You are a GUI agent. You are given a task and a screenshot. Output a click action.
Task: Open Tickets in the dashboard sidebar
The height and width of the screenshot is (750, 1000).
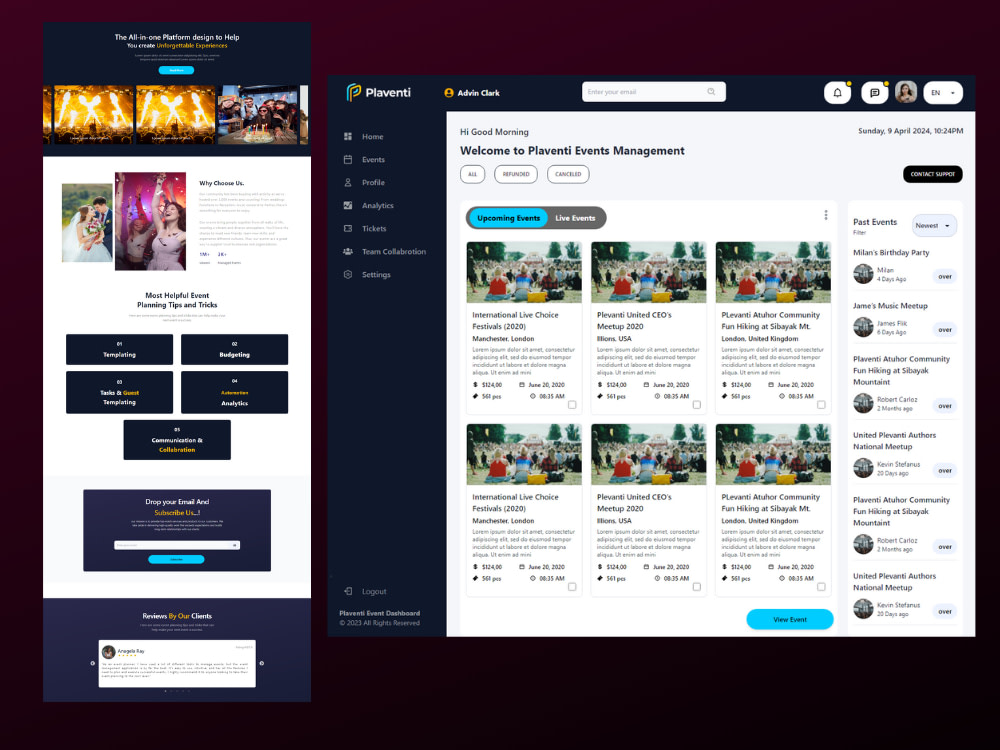374,228
